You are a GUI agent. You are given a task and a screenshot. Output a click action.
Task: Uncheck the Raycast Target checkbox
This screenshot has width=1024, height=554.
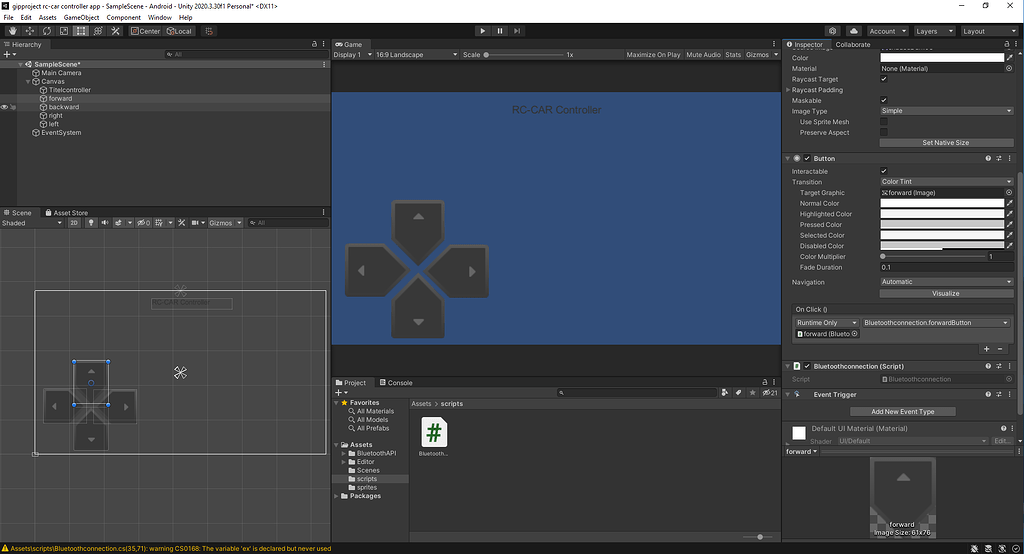pyautogui.click(x=883, y=79)
